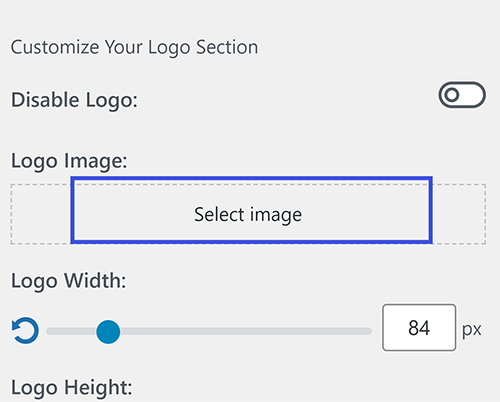Click the slider track between reset icon and handle
Screen dimensions: 500x402
pos(71,331)
